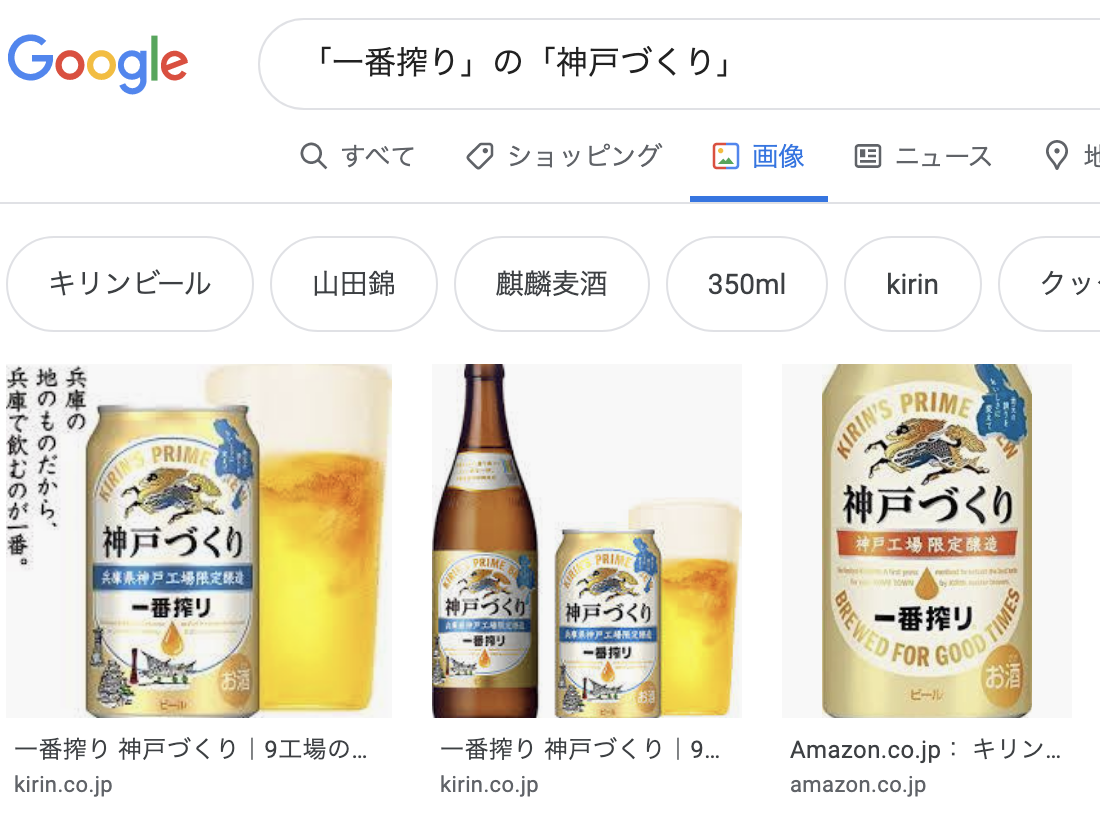Open the ニュース tab
This screenshot has width=1100, height=830.
923,156
